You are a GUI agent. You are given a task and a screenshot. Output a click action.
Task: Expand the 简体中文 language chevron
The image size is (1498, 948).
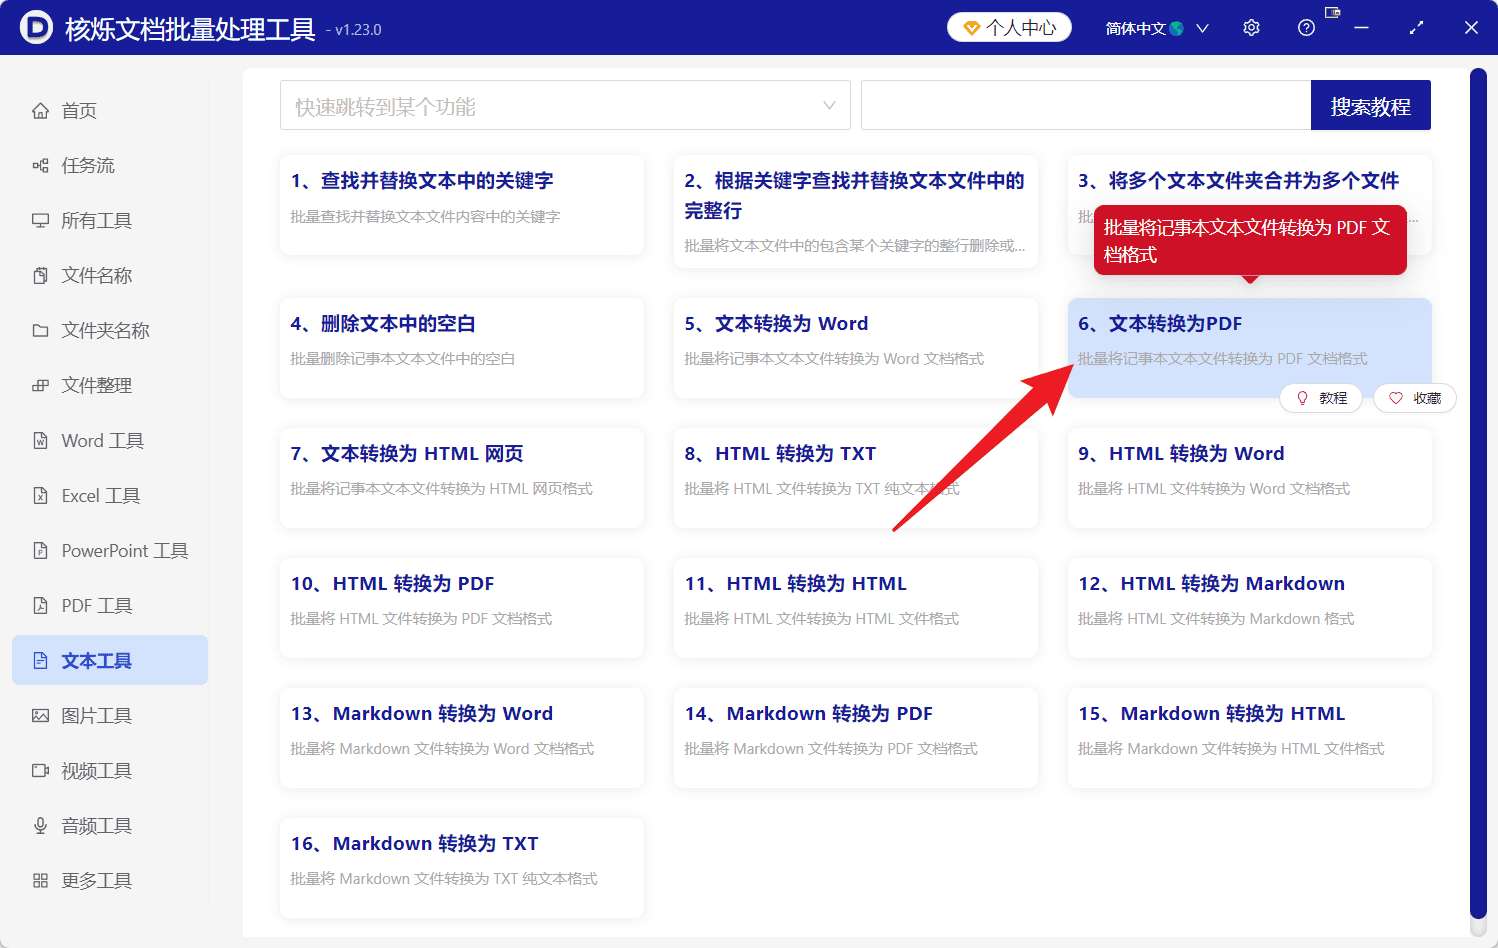pyautogui.click(x=1202, y=28)
